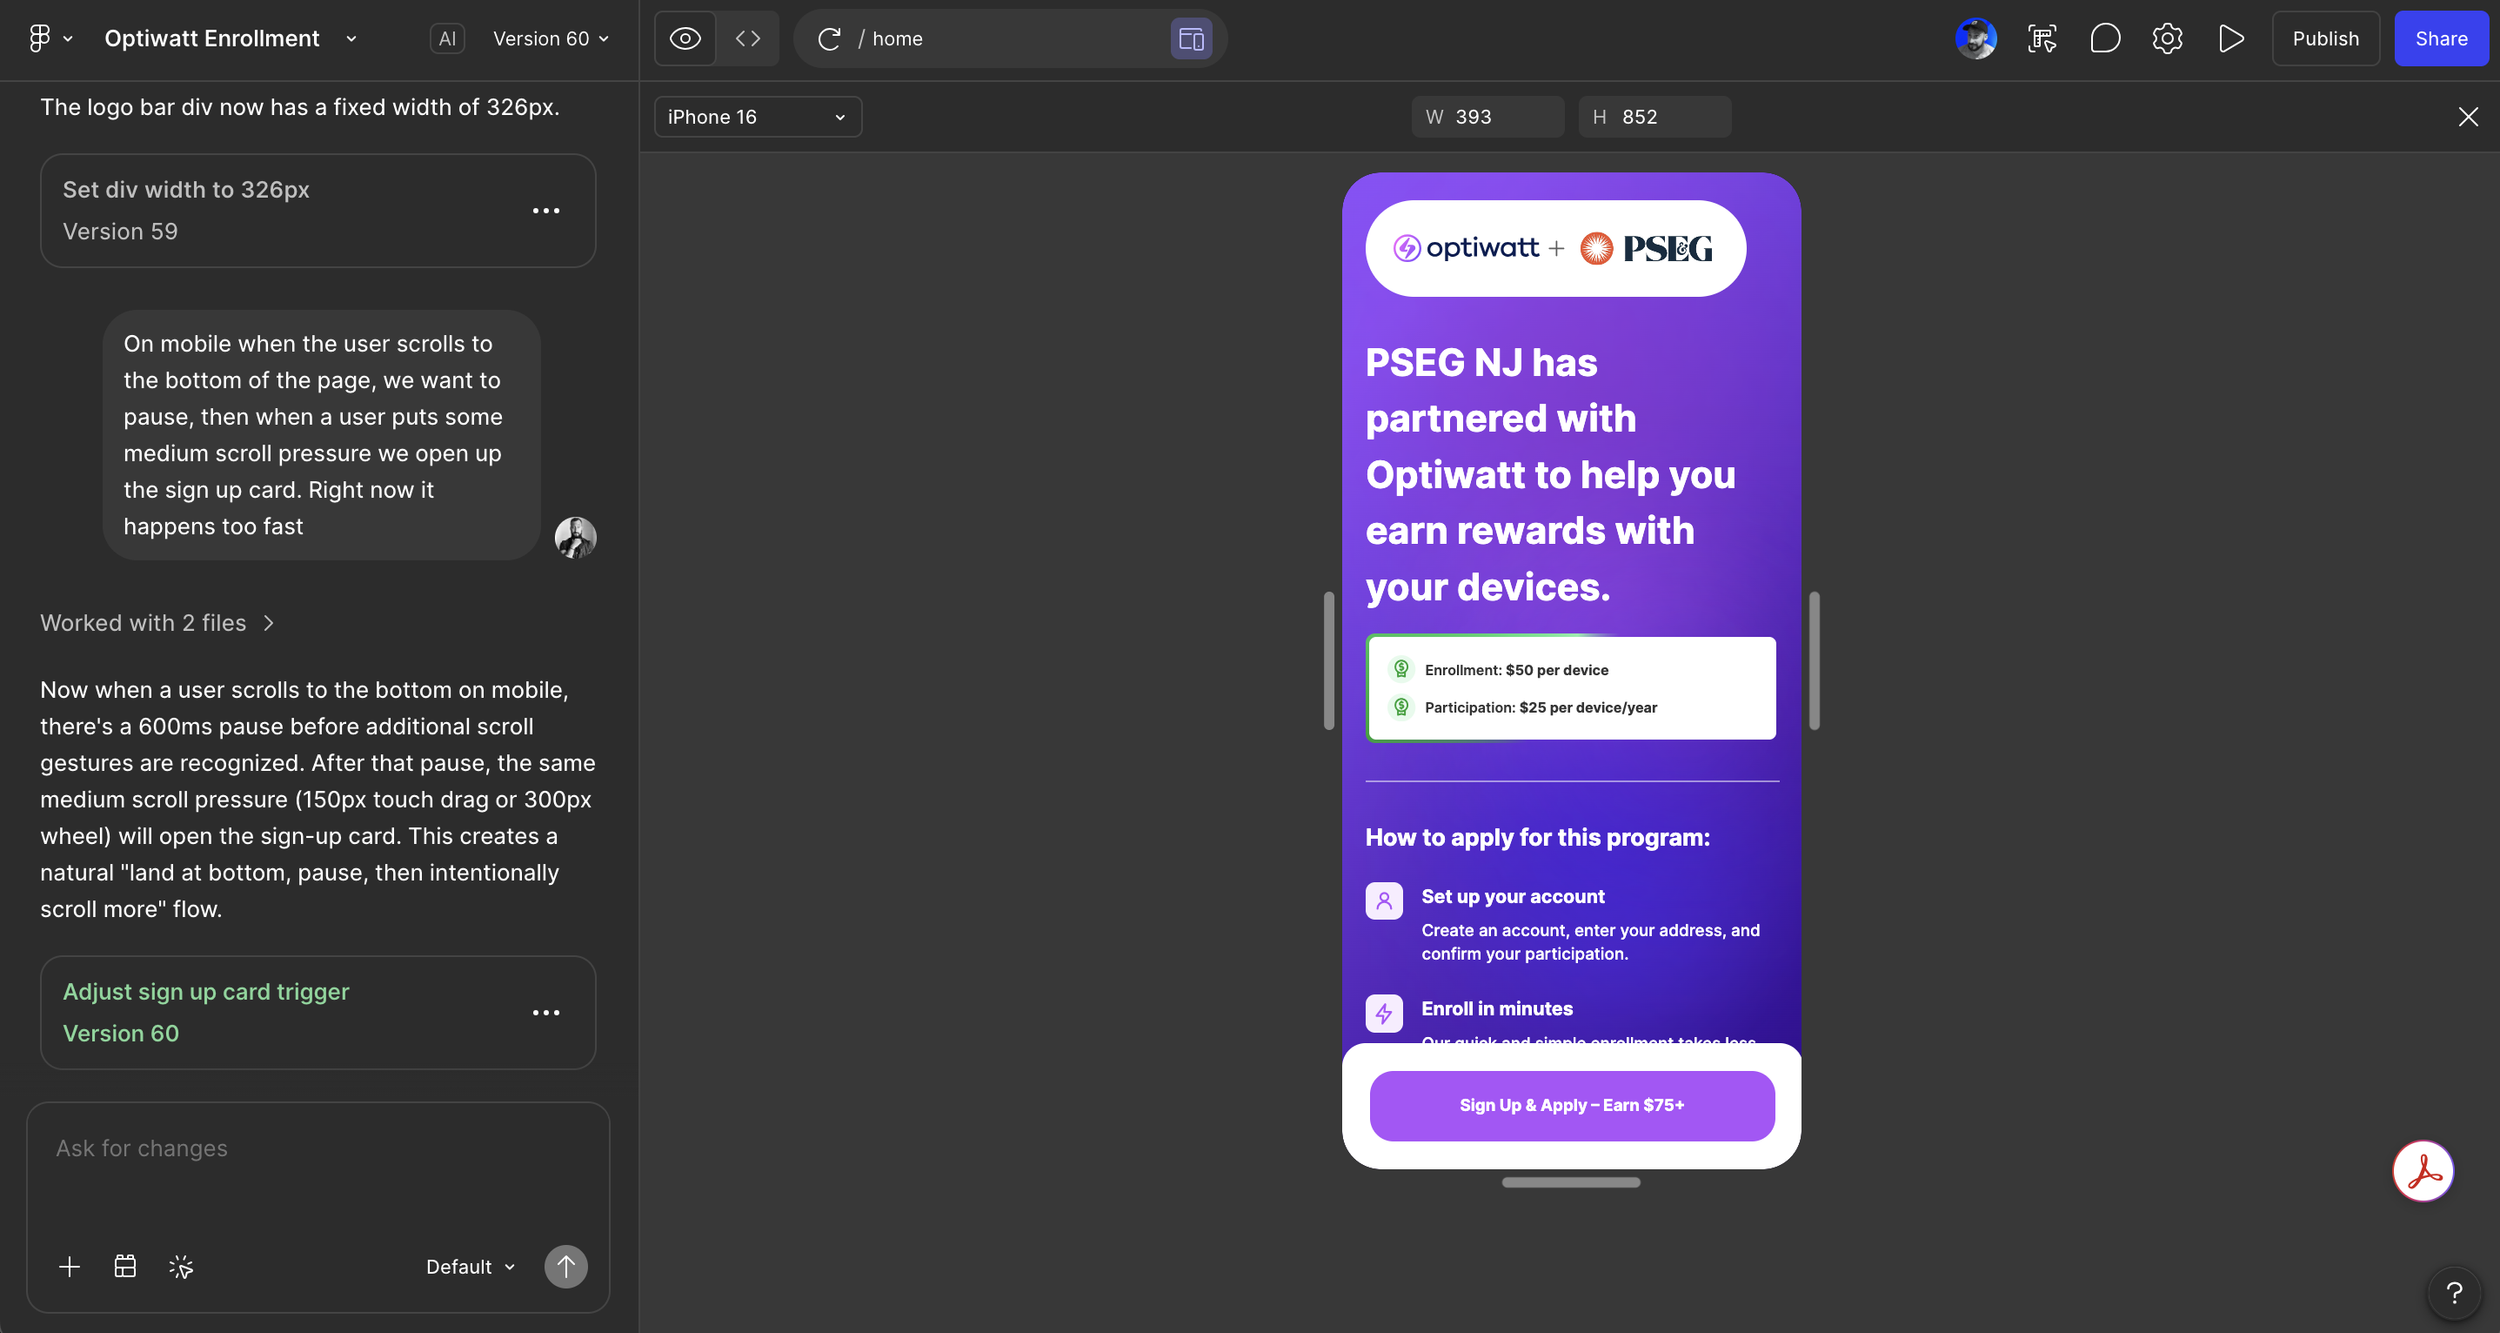Open the Figma main menu logo
This screenshot has width=2500, height=1333.
40,38
